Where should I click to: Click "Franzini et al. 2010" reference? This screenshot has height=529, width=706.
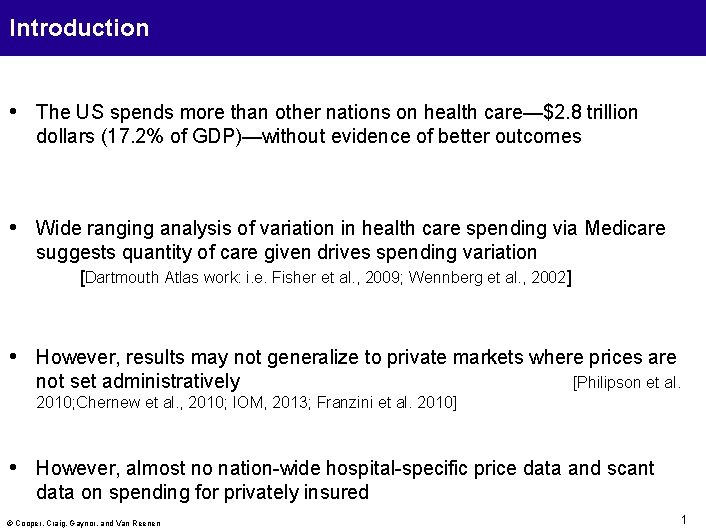pos(385,402)
